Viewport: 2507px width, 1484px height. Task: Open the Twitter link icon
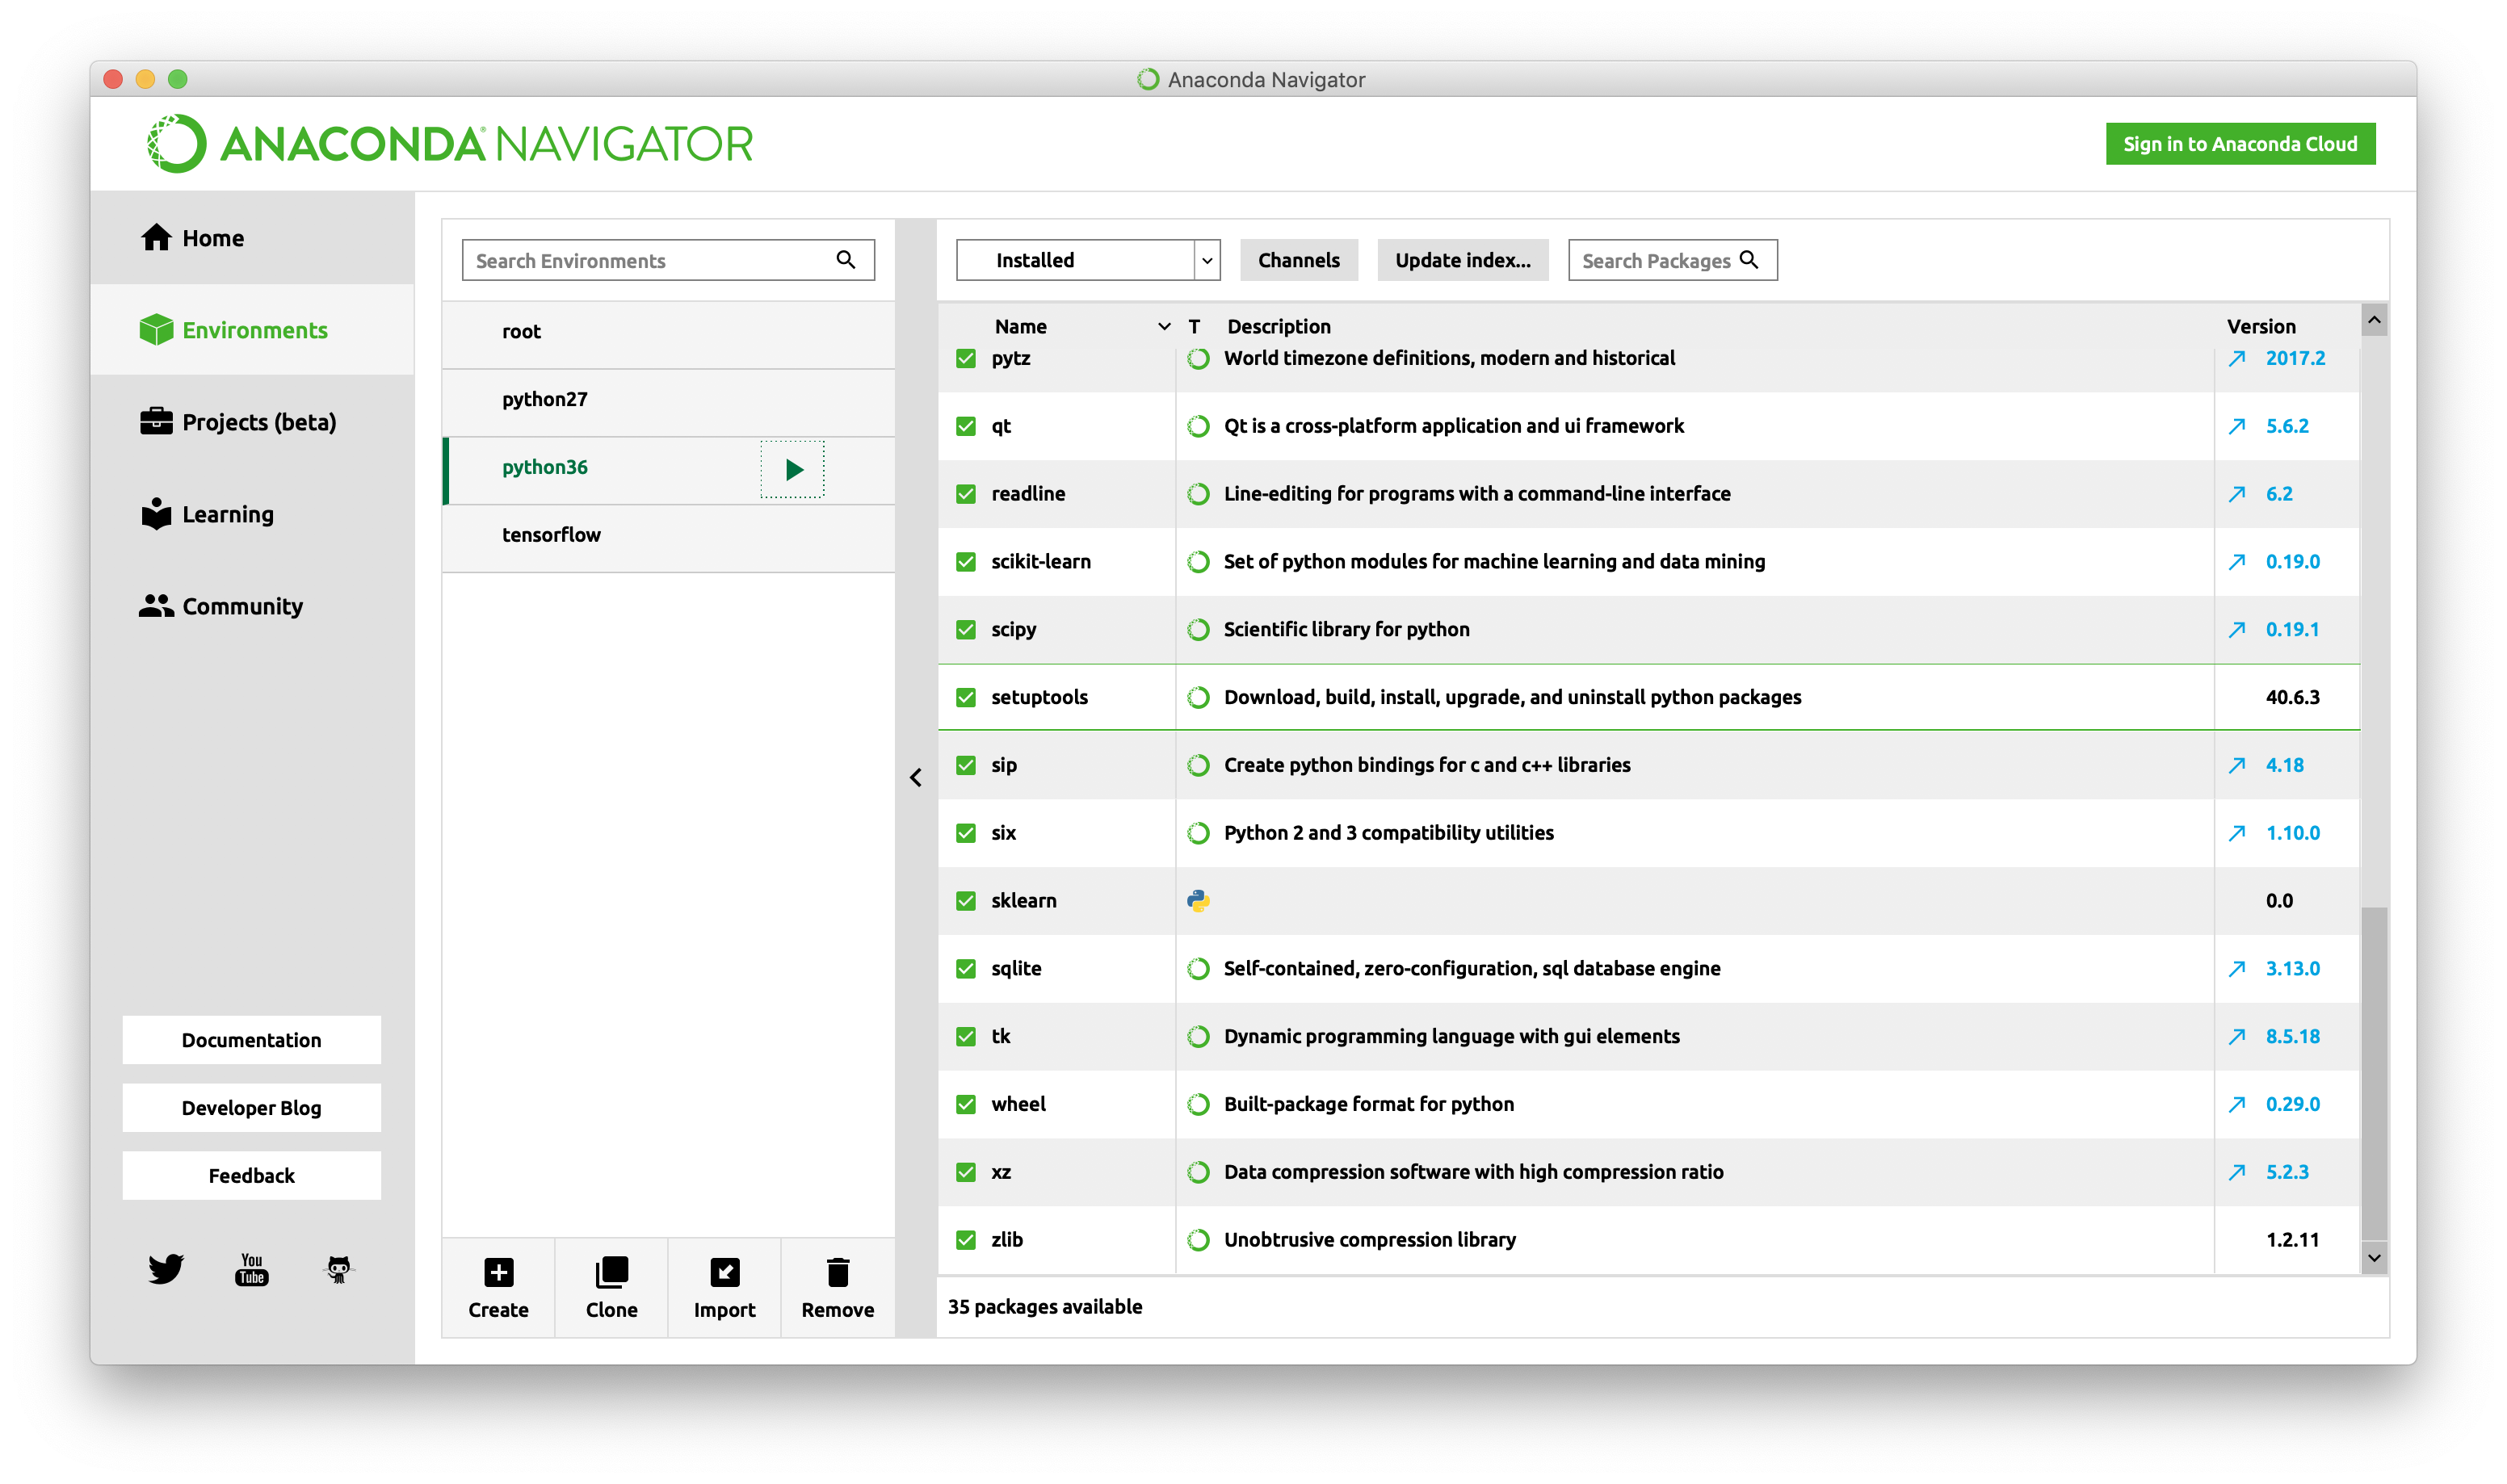pos(166,1268)
